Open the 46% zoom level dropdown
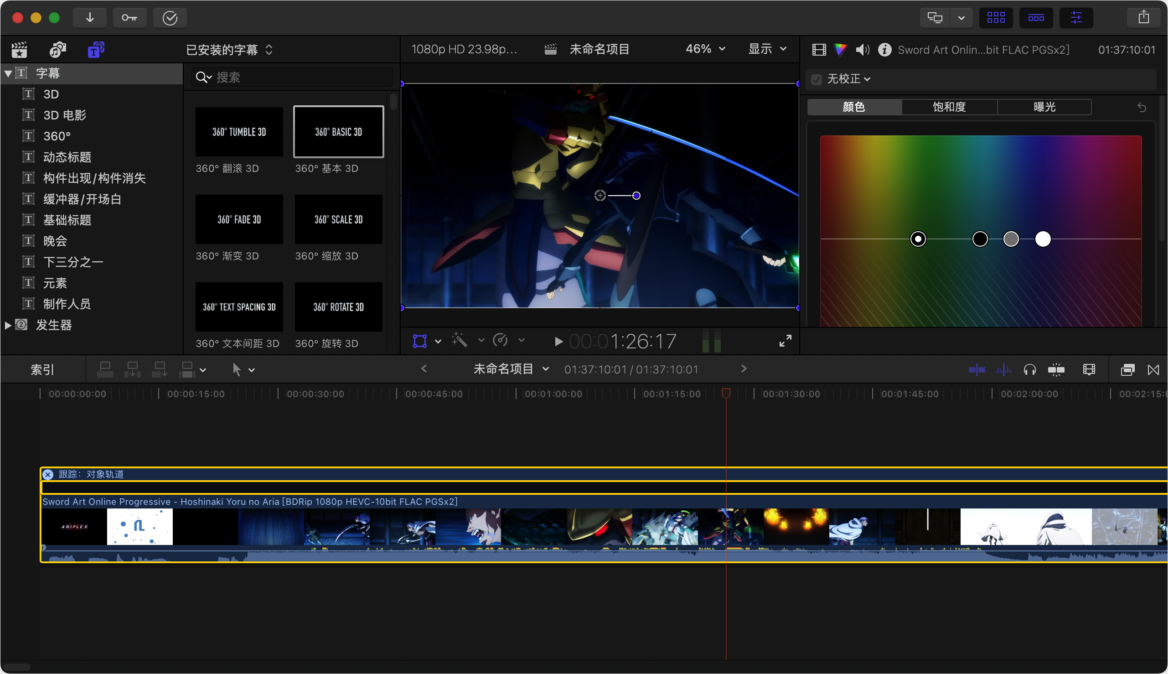Screen dimensions: 1168x674 coord(705,49)
